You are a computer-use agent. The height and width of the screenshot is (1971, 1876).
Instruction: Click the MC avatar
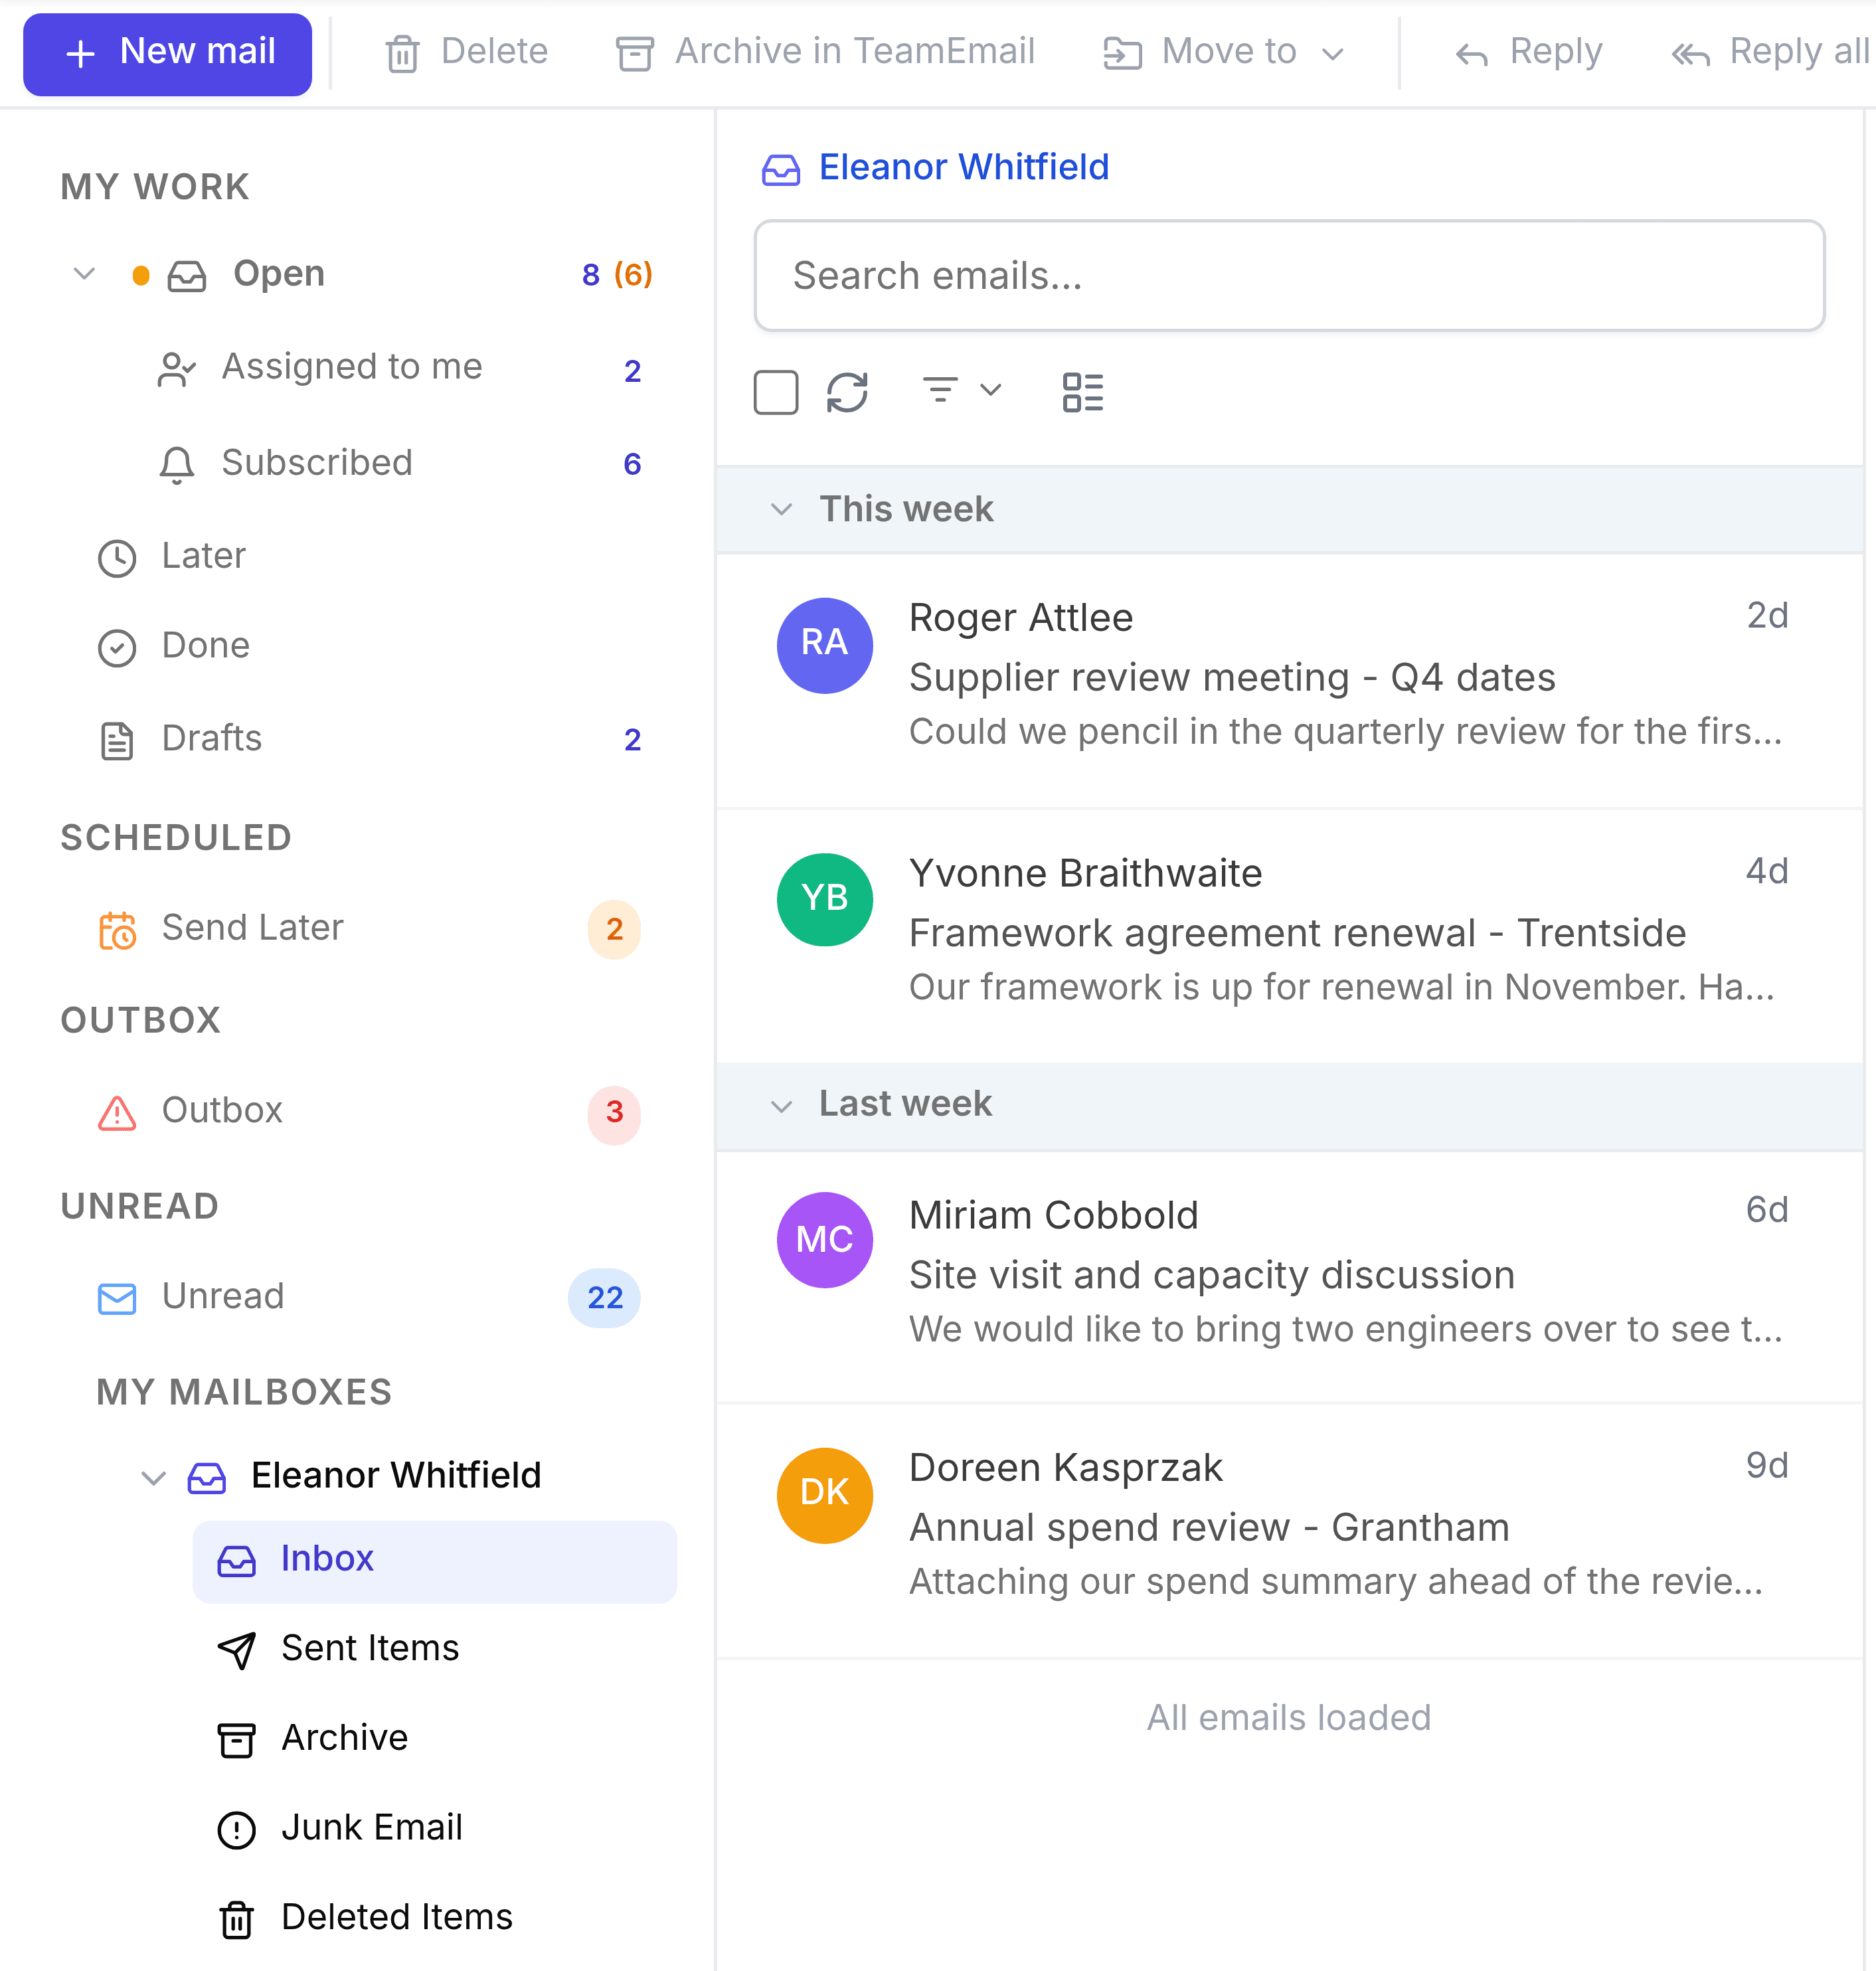pos(825,1240)
